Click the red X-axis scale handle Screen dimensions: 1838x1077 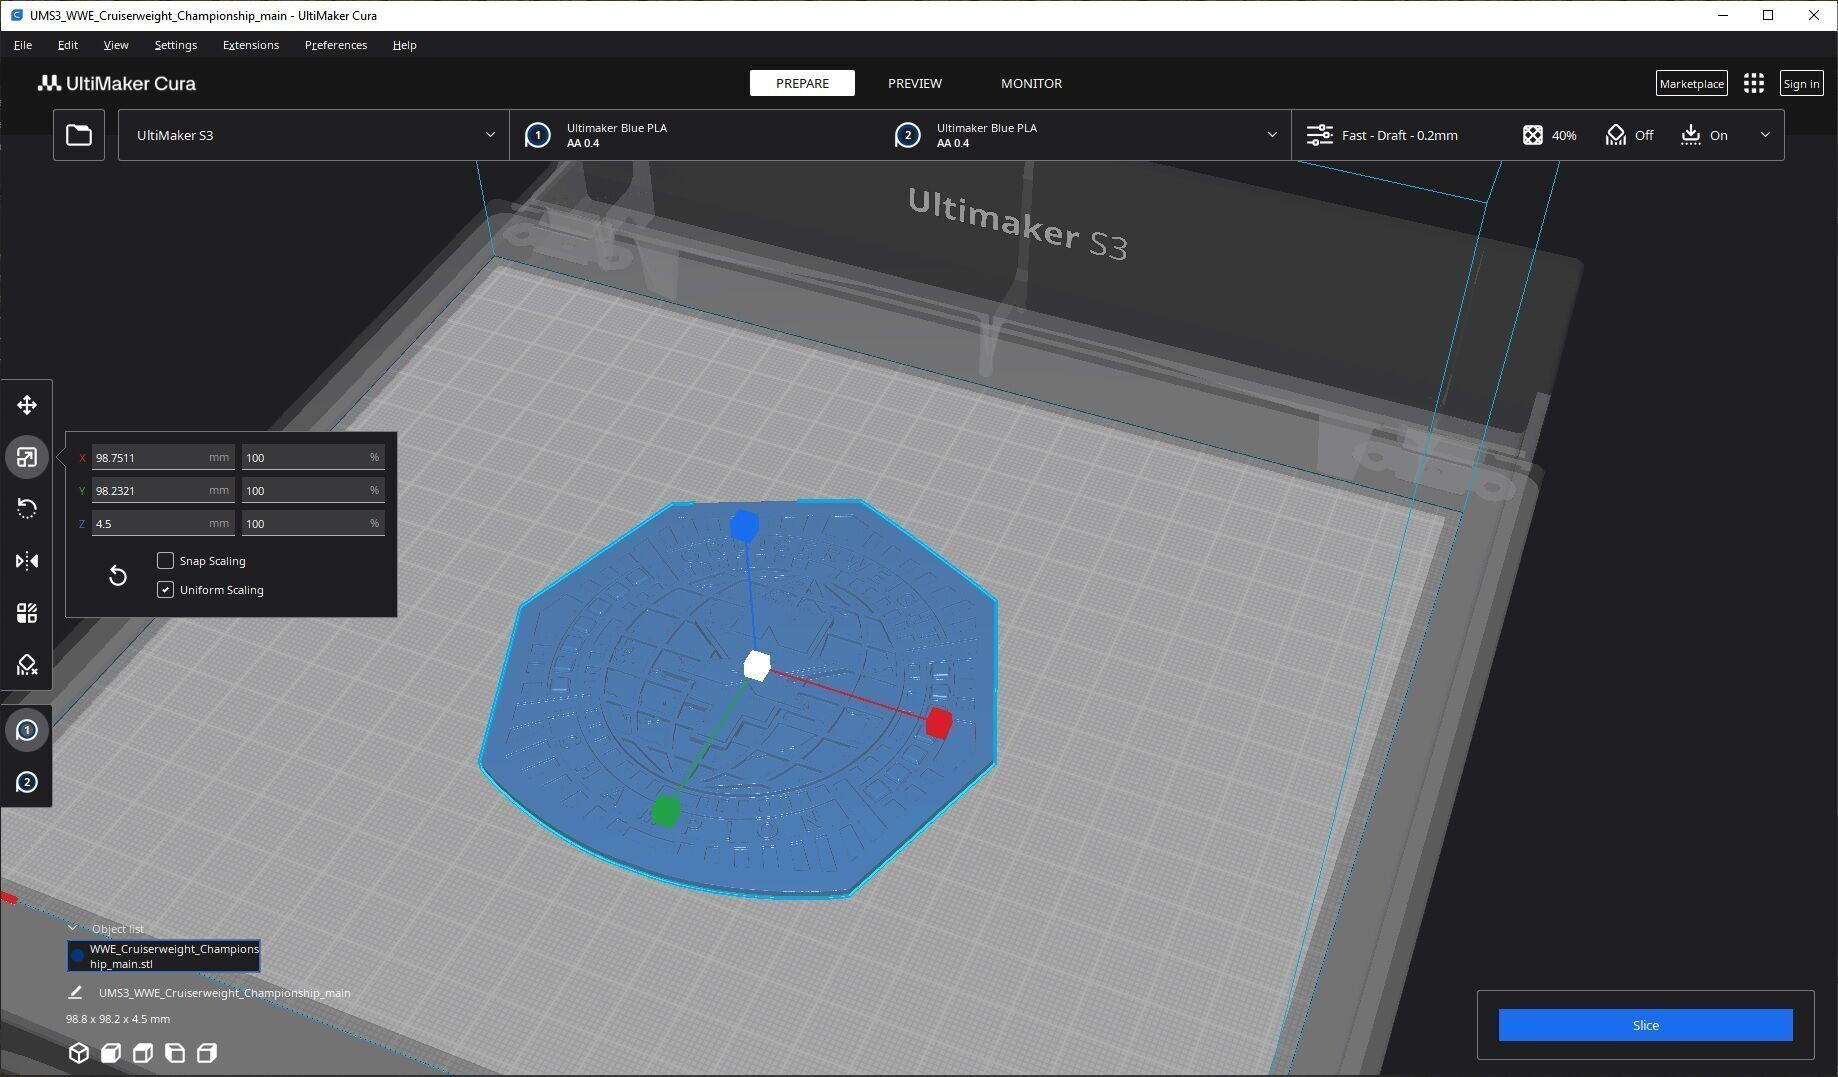[938, 722]
